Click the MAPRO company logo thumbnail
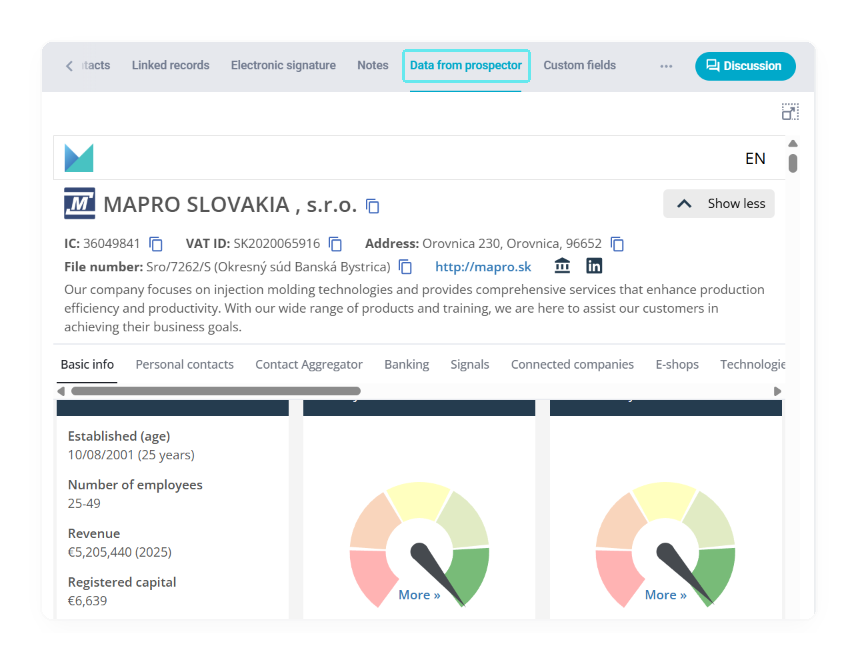Viewport: 858px width, 661px height. [79, 204]
